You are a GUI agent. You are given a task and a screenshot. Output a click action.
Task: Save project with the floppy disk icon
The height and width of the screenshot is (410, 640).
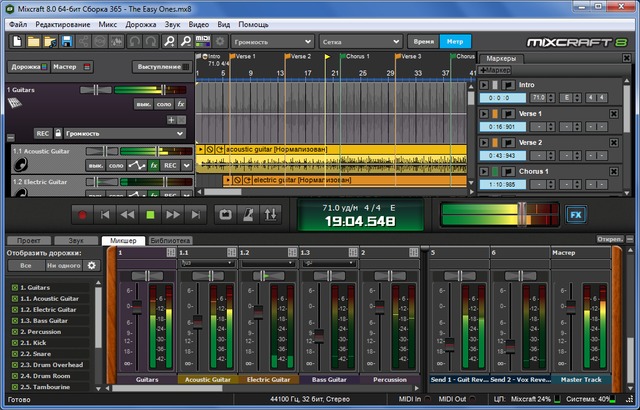point(66,42)
